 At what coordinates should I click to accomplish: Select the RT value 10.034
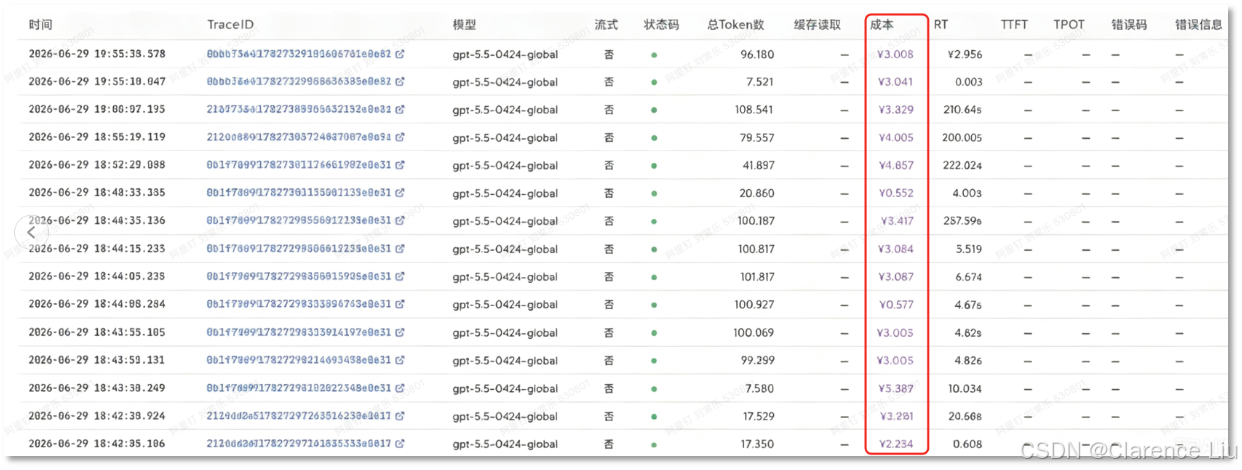tap(966, 387)
